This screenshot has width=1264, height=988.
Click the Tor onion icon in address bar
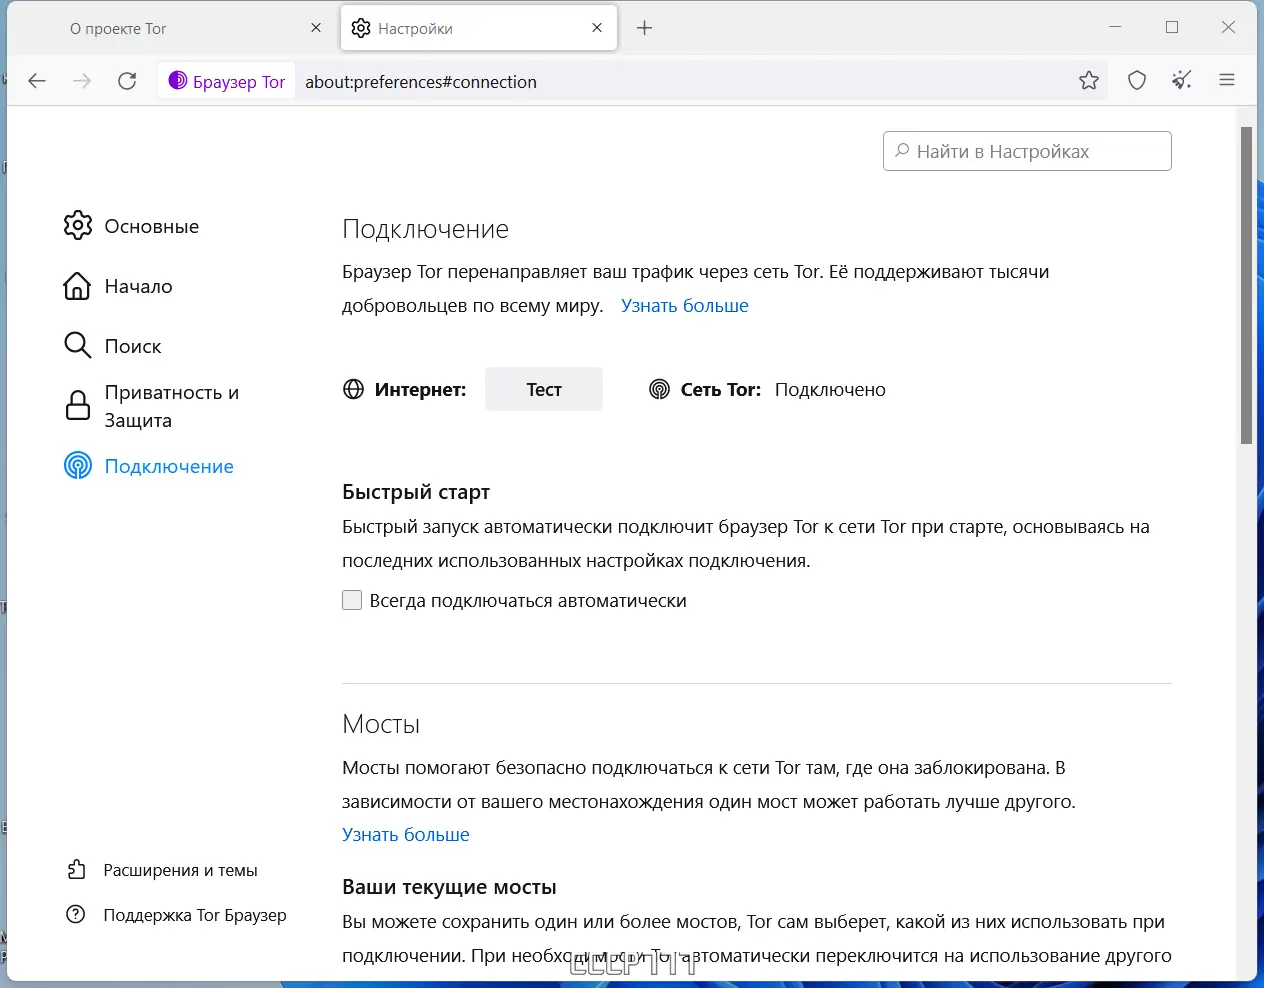(x=178, y=81)
